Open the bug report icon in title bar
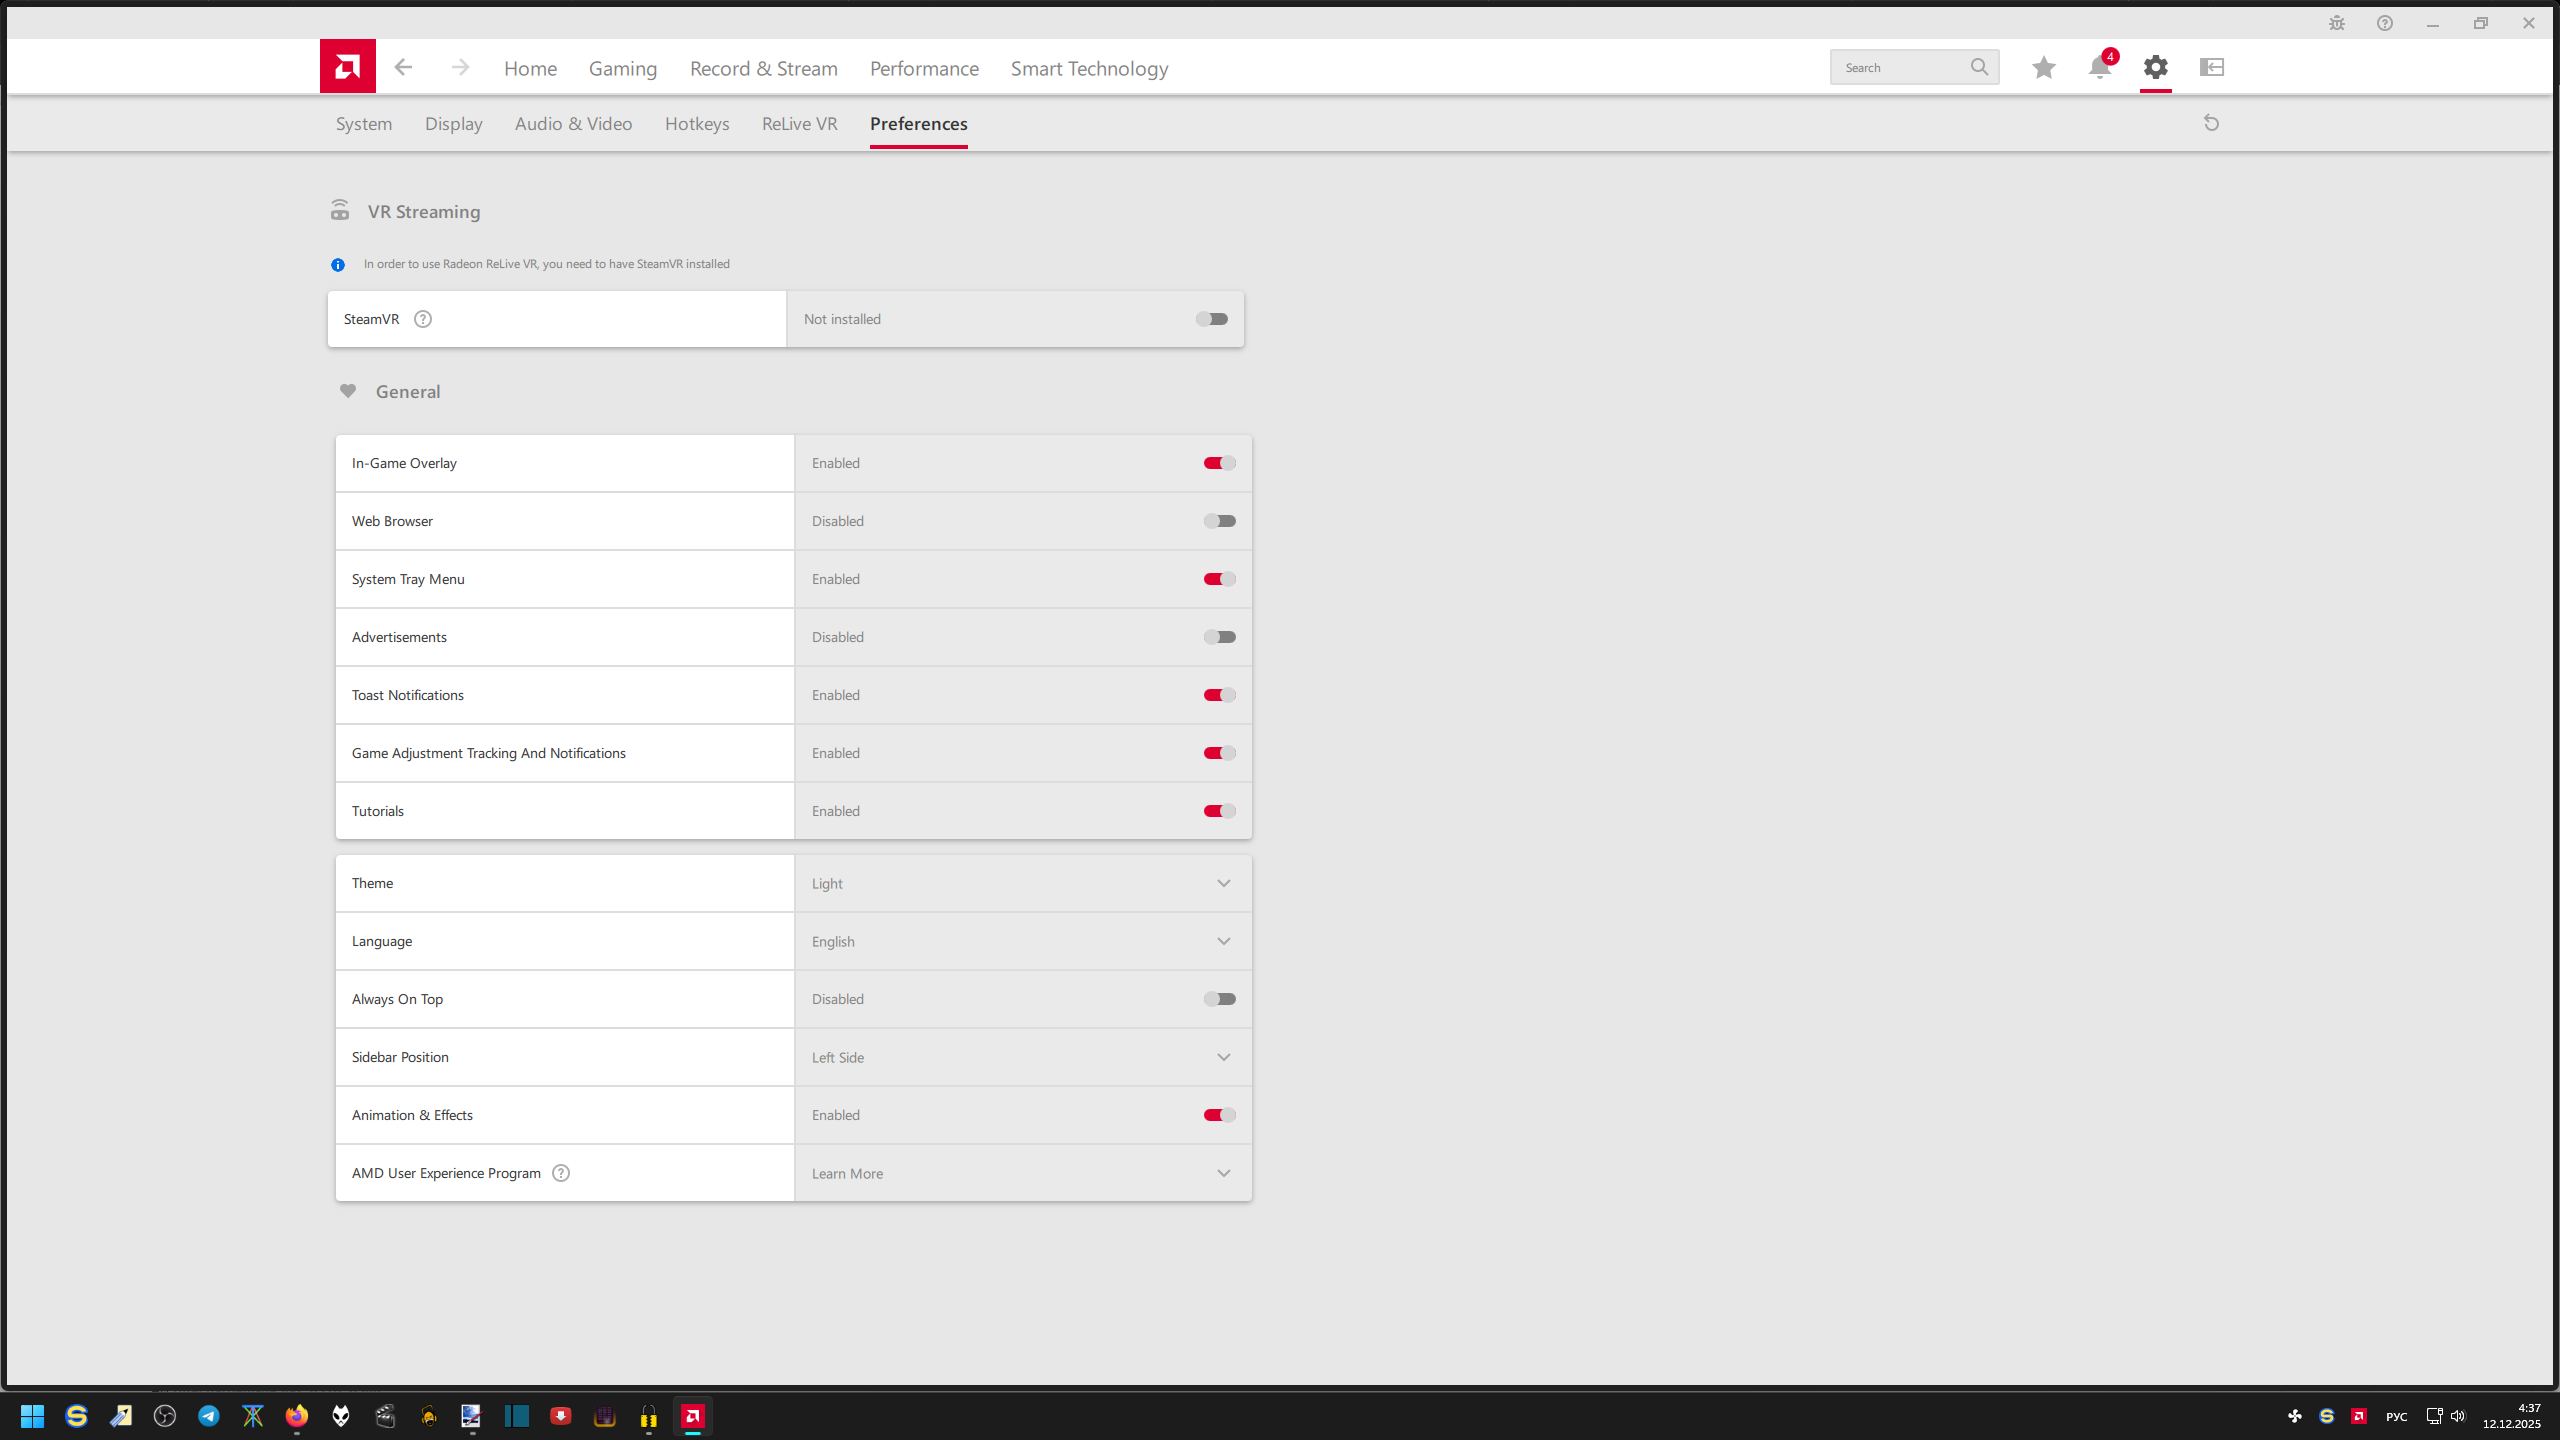The height and width of the screenshot is (1440, 2560). point(2336,22)
